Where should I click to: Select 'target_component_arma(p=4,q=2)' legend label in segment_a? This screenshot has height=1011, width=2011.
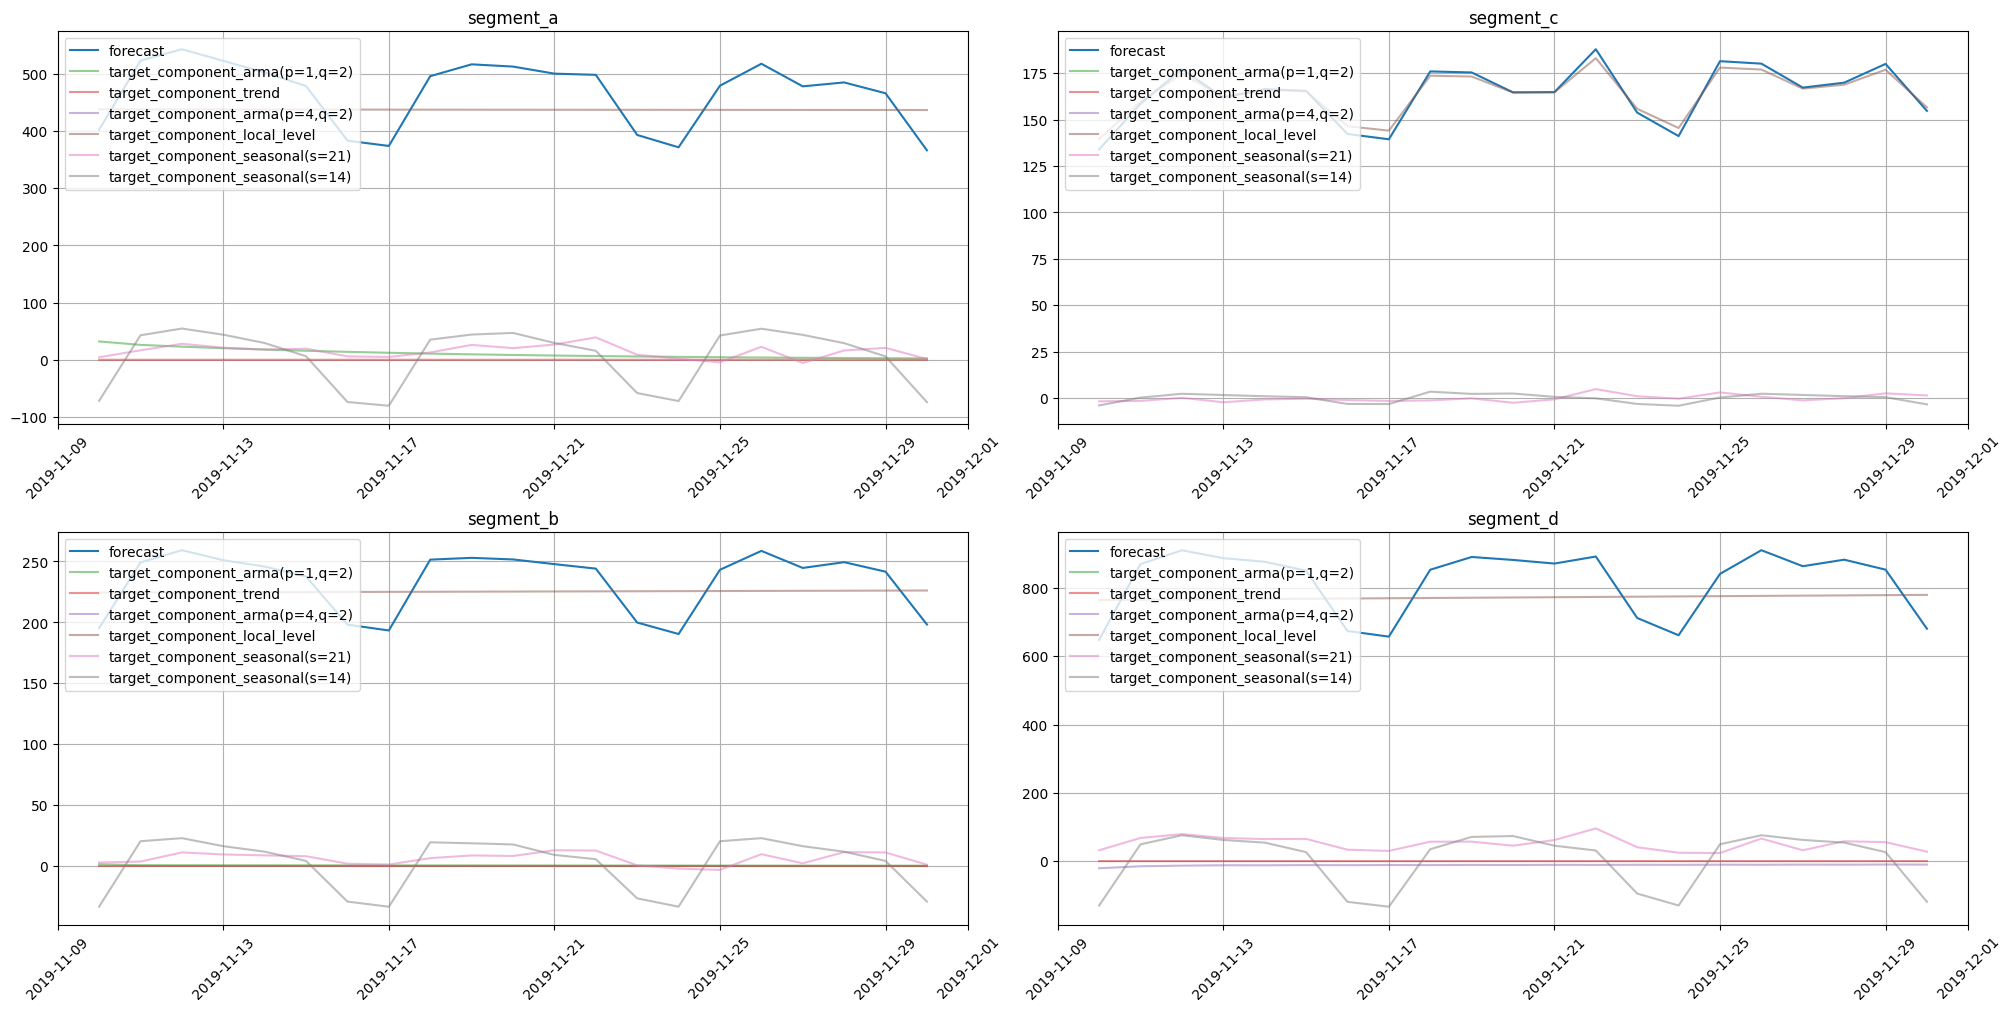click(x=230, y=114)
